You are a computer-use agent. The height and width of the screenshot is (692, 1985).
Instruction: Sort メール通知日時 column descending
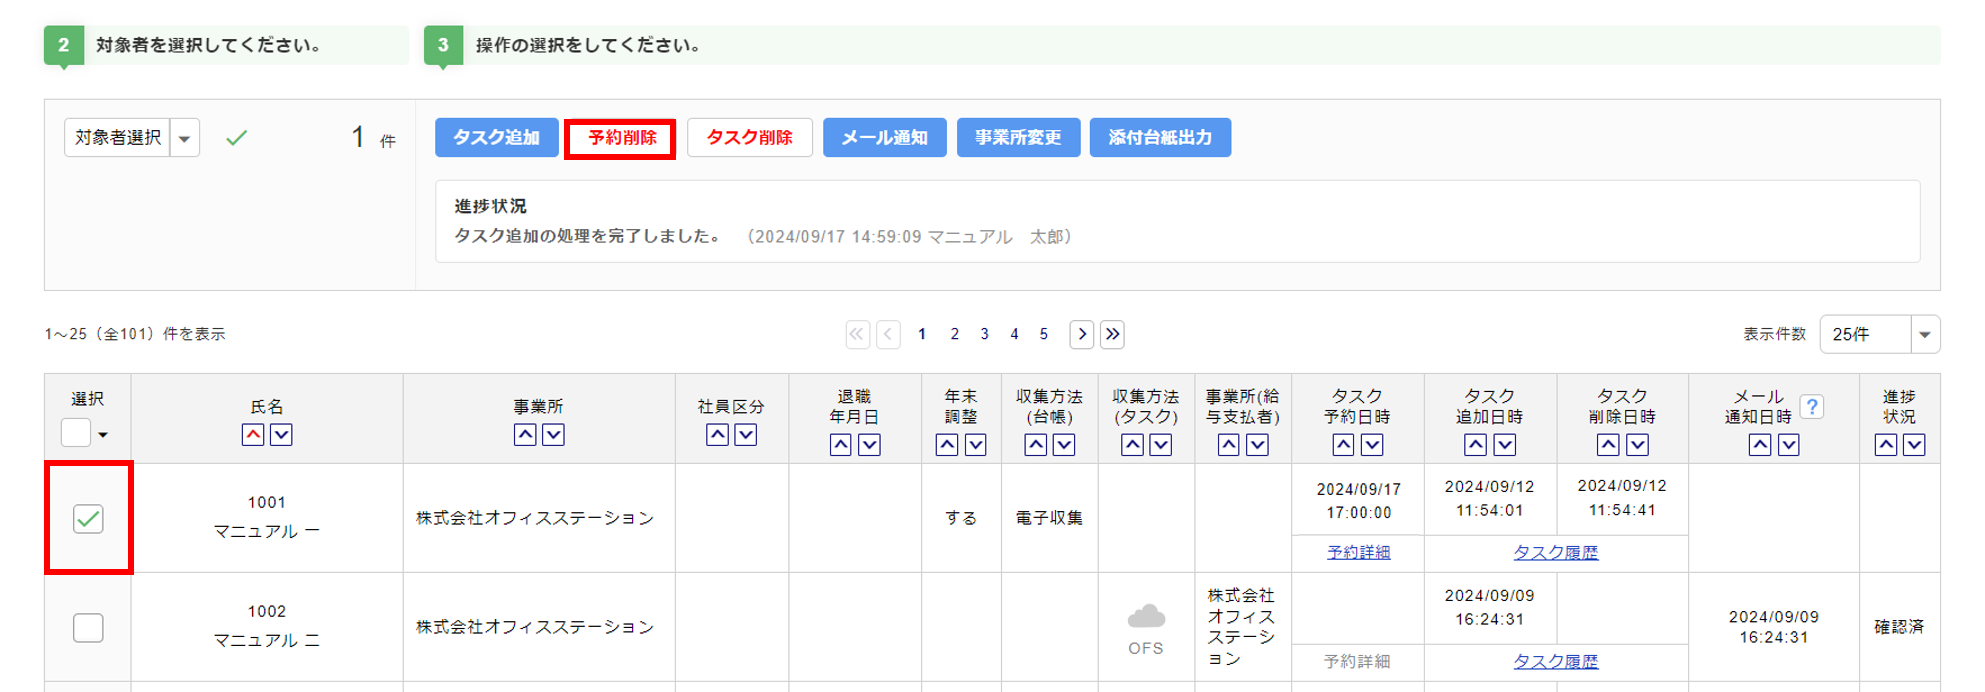(1788, 445)
